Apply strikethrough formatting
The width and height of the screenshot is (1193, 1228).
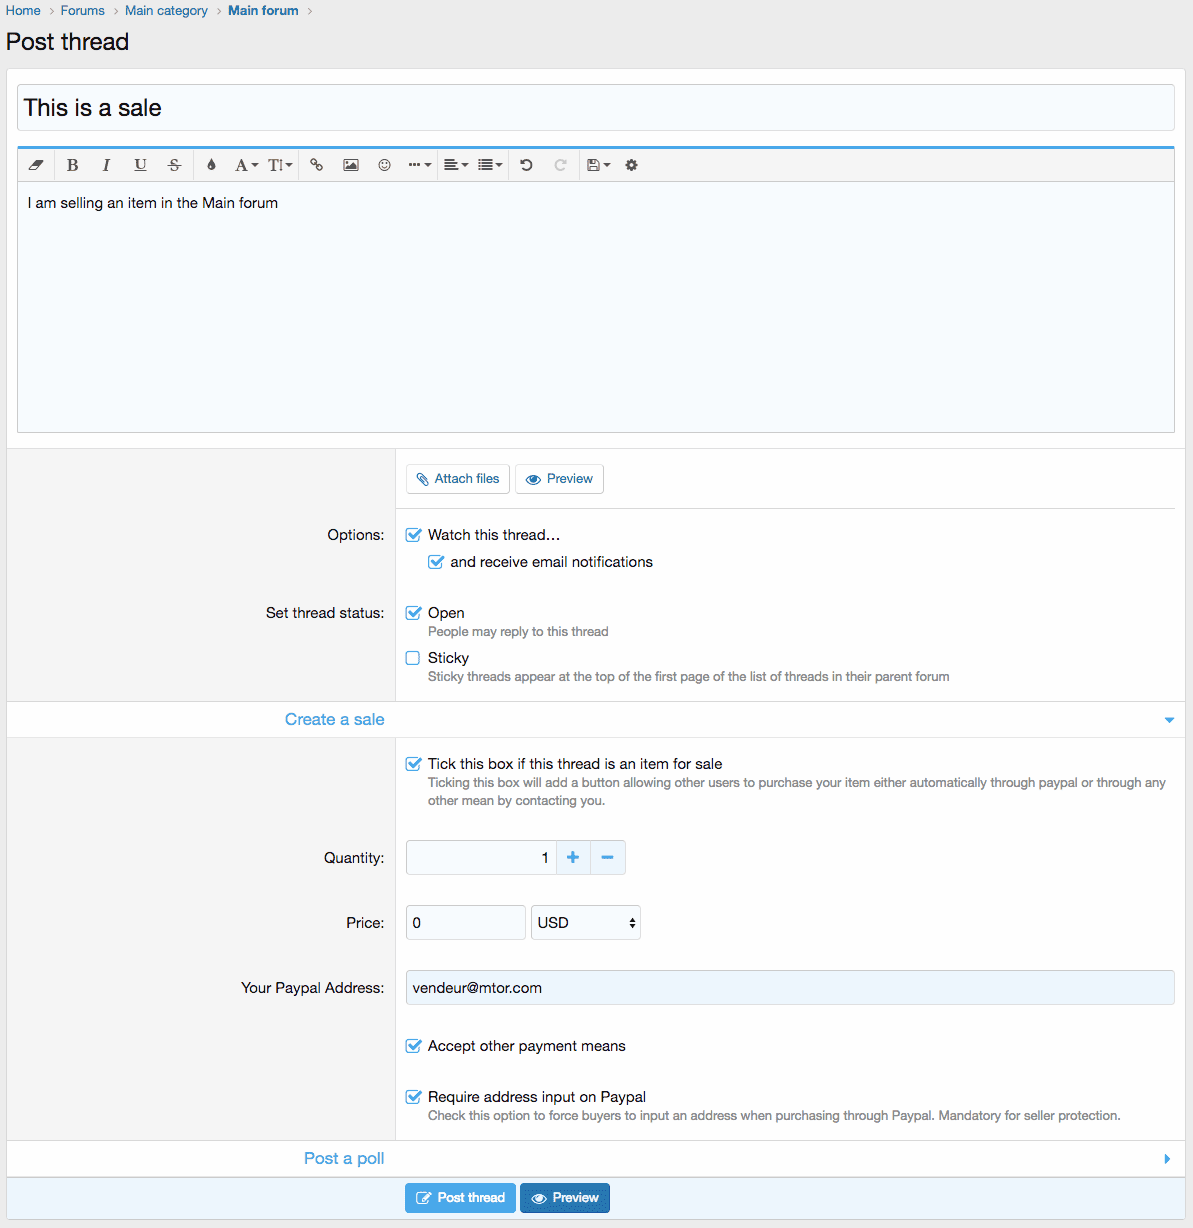[x=174, y=165]
